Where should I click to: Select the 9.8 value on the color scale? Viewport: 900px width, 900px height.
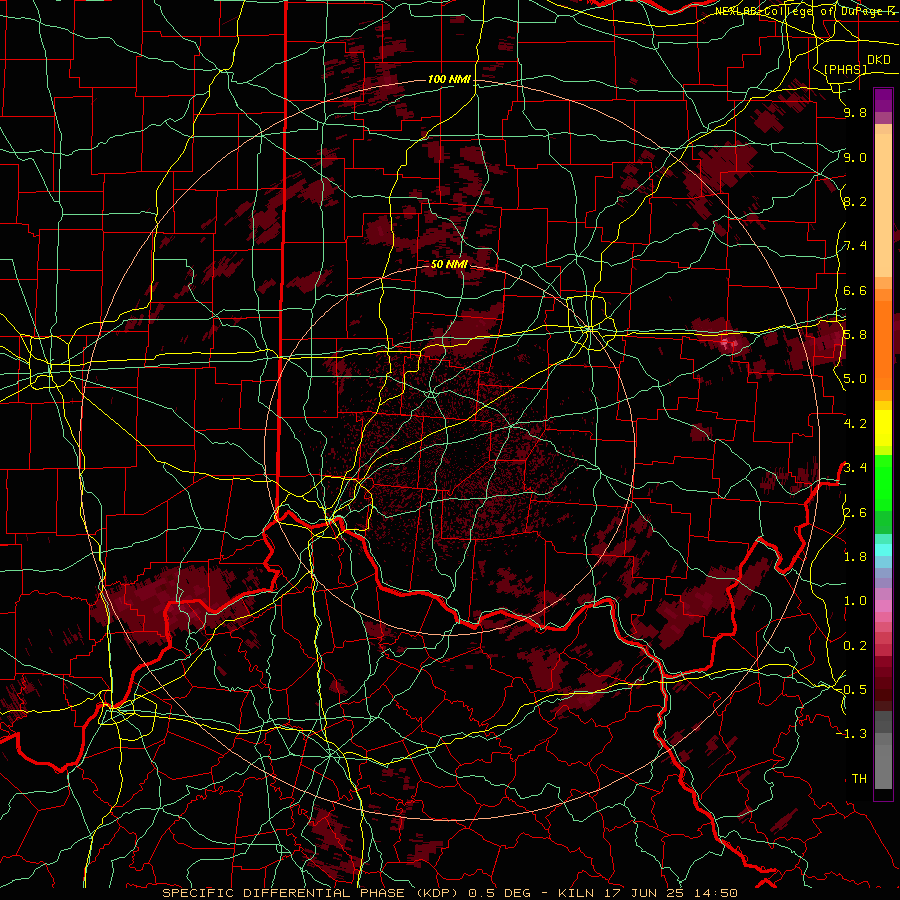855,113
